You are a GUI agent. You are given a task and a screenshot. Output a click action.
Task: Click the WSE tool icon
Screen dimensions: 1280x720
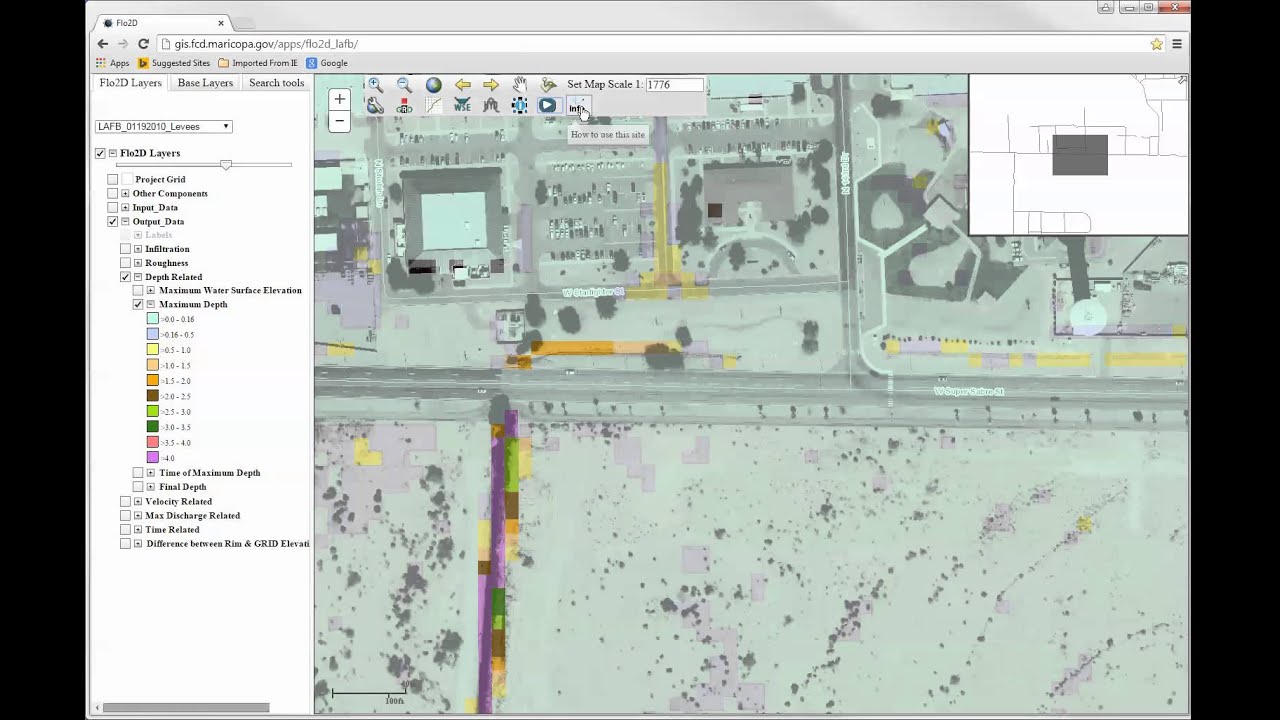click(x=462, y=105)
